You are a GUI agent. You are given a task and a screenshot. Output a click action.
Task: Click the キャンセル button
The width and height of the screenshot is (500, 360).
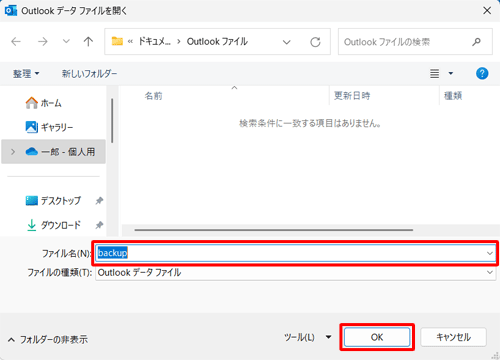(453, 337)
